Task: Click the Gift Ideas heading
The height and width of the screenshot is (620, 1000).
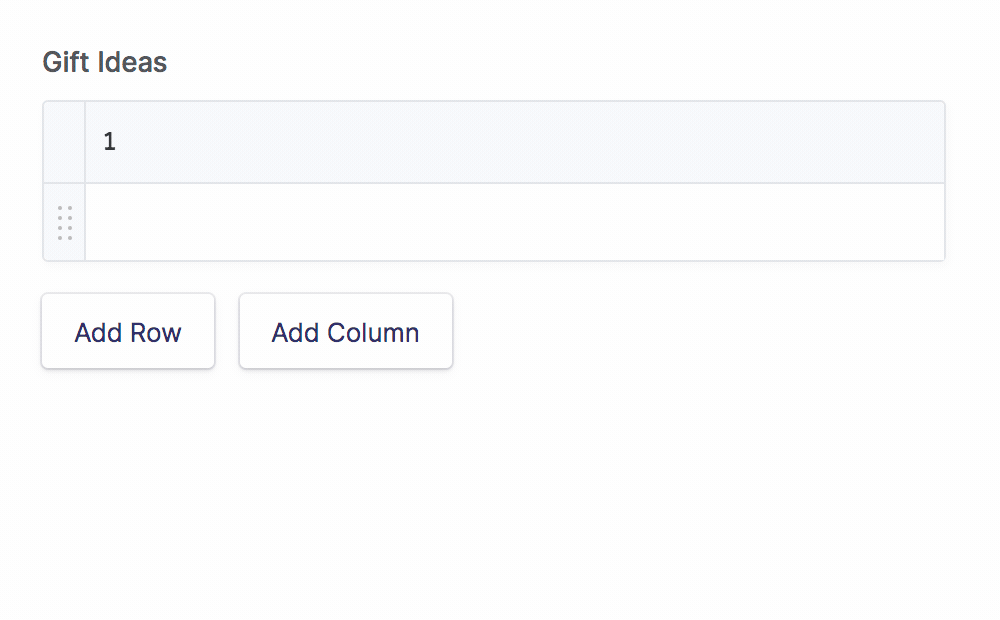Action: pos(103,62)
